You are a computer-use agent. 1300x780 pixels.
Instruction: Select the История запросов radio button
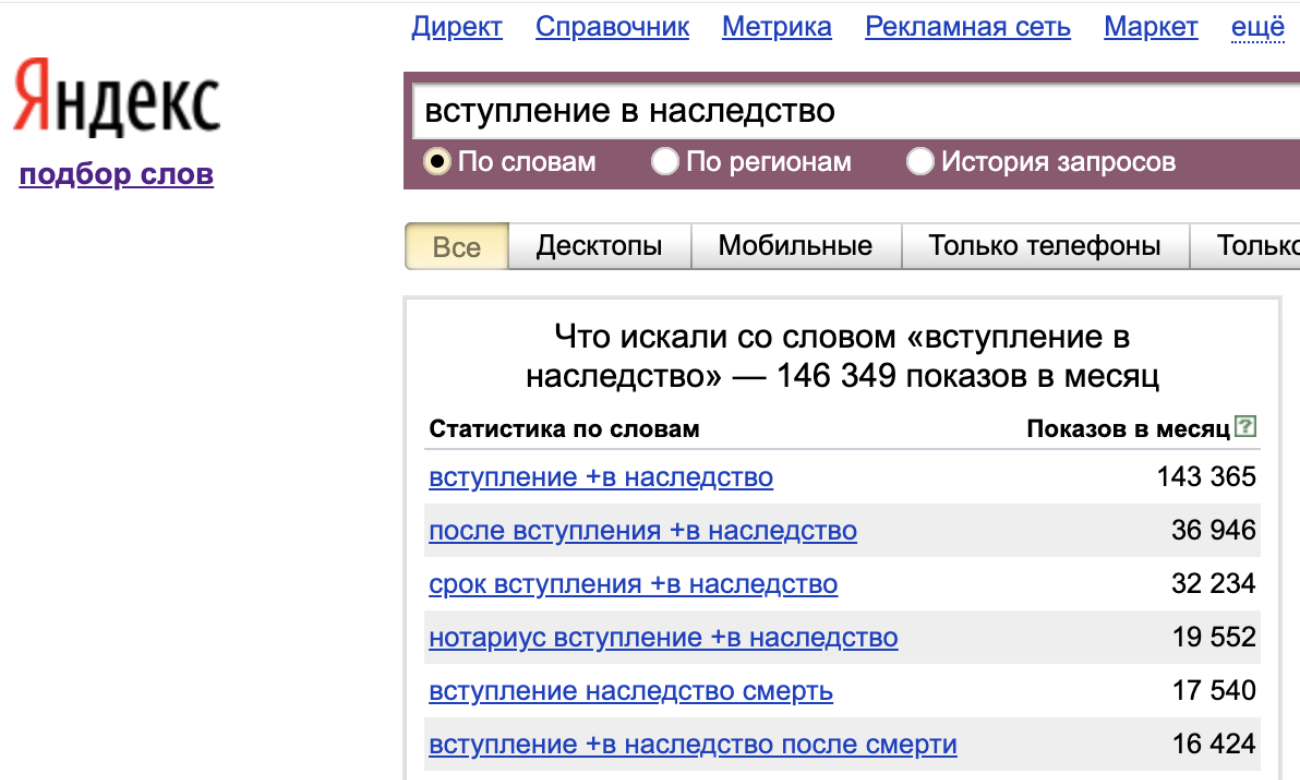coord(920,161)
